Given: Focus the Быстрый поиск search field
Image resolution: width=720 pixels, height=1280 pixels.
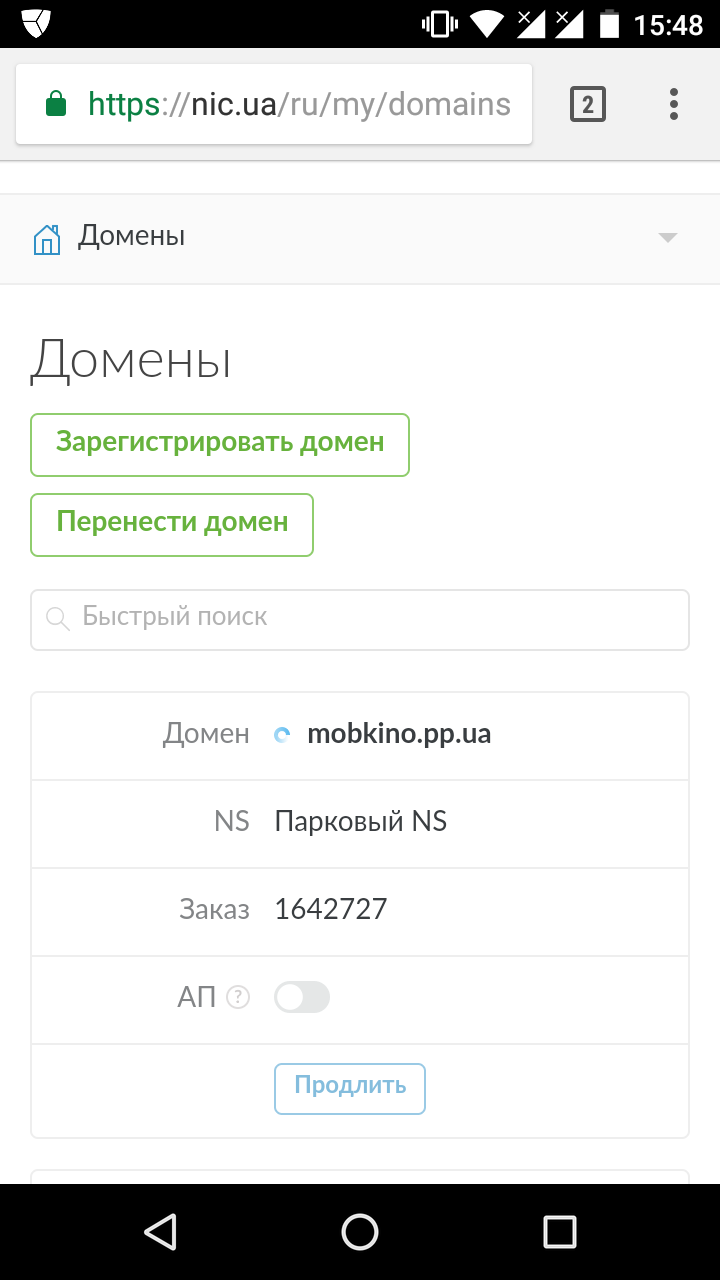Looking at the screenshot, I should [380, 618].
